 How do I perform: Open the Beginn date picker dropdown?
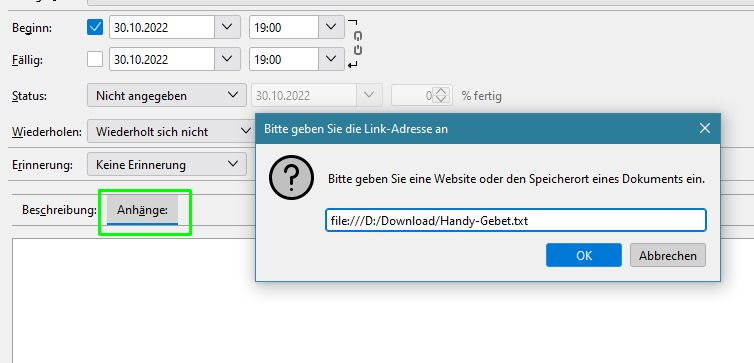click(227, 27)
